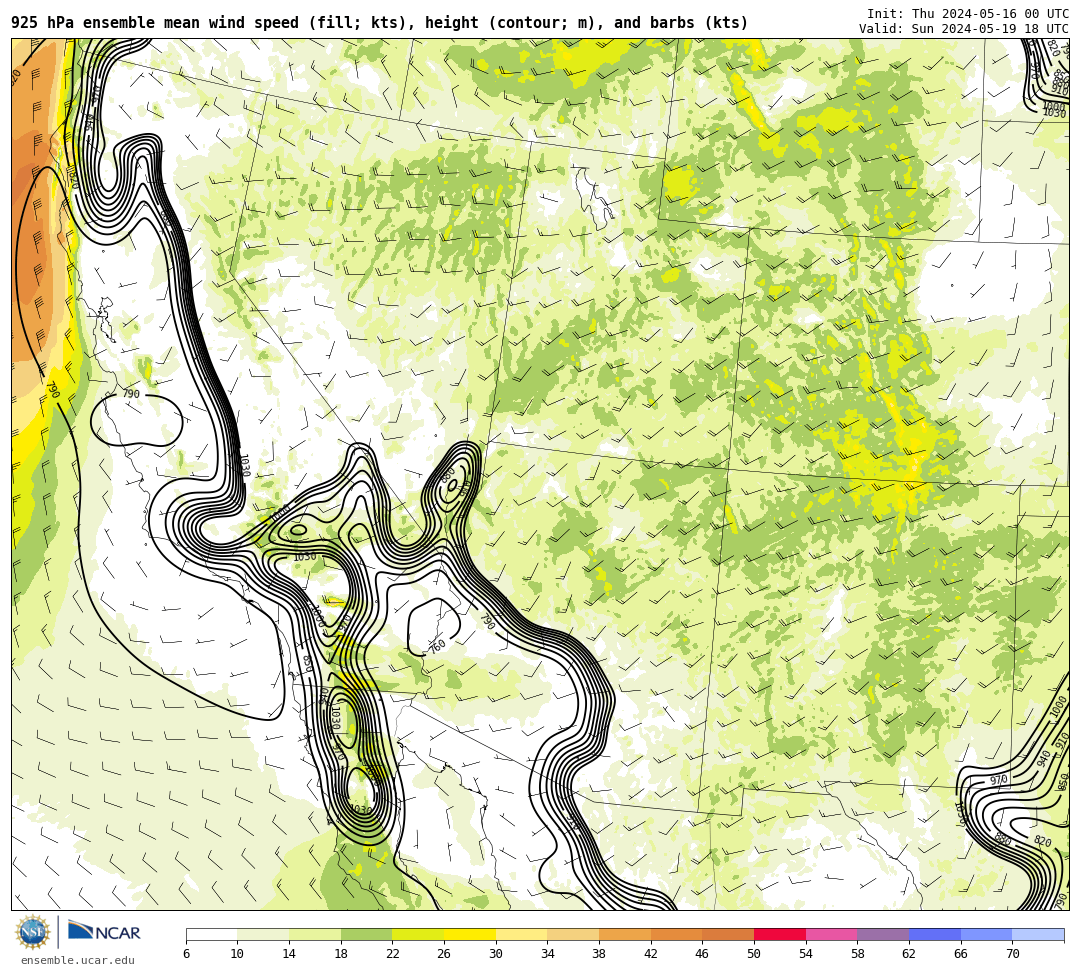Click legend tick label '30'
Screen dimensions: 1080x973
[x=496, y=954]
